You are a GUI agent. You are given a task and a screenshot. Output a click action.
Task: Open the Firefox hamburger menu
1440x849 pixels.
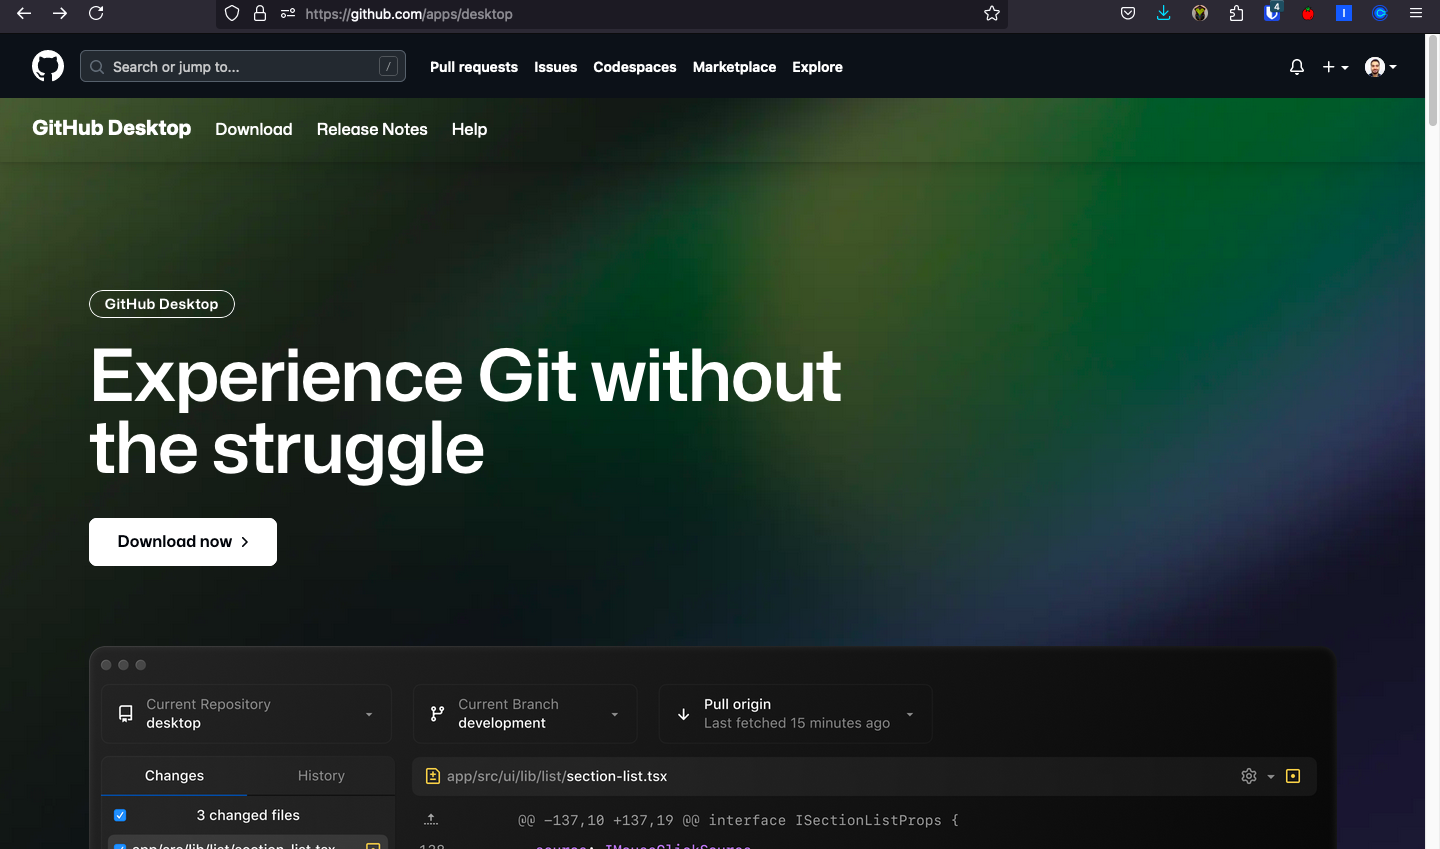(x=1415, y=14)
